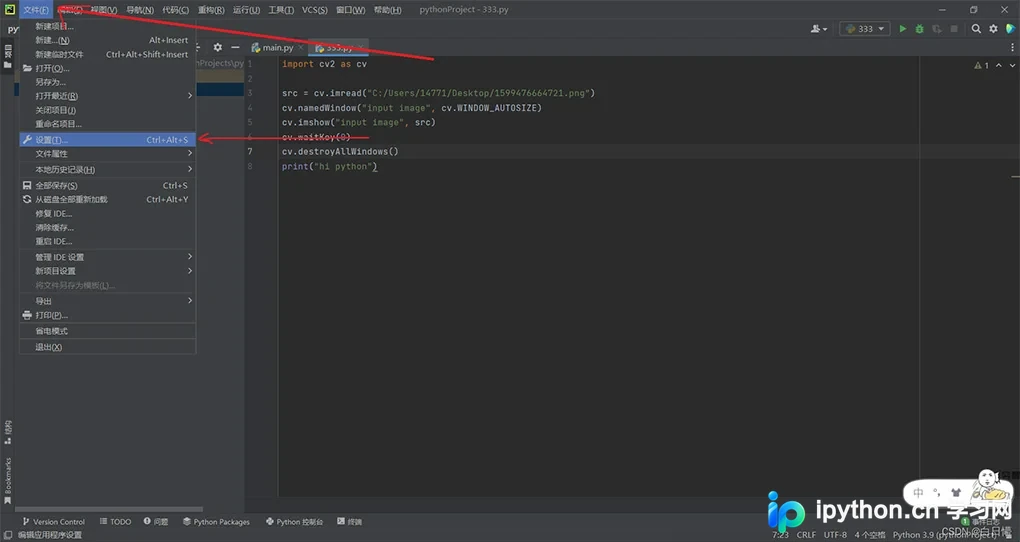1020x542 pixels.
Task: Open the 帮助(H) menu
Action: (388, 10)
